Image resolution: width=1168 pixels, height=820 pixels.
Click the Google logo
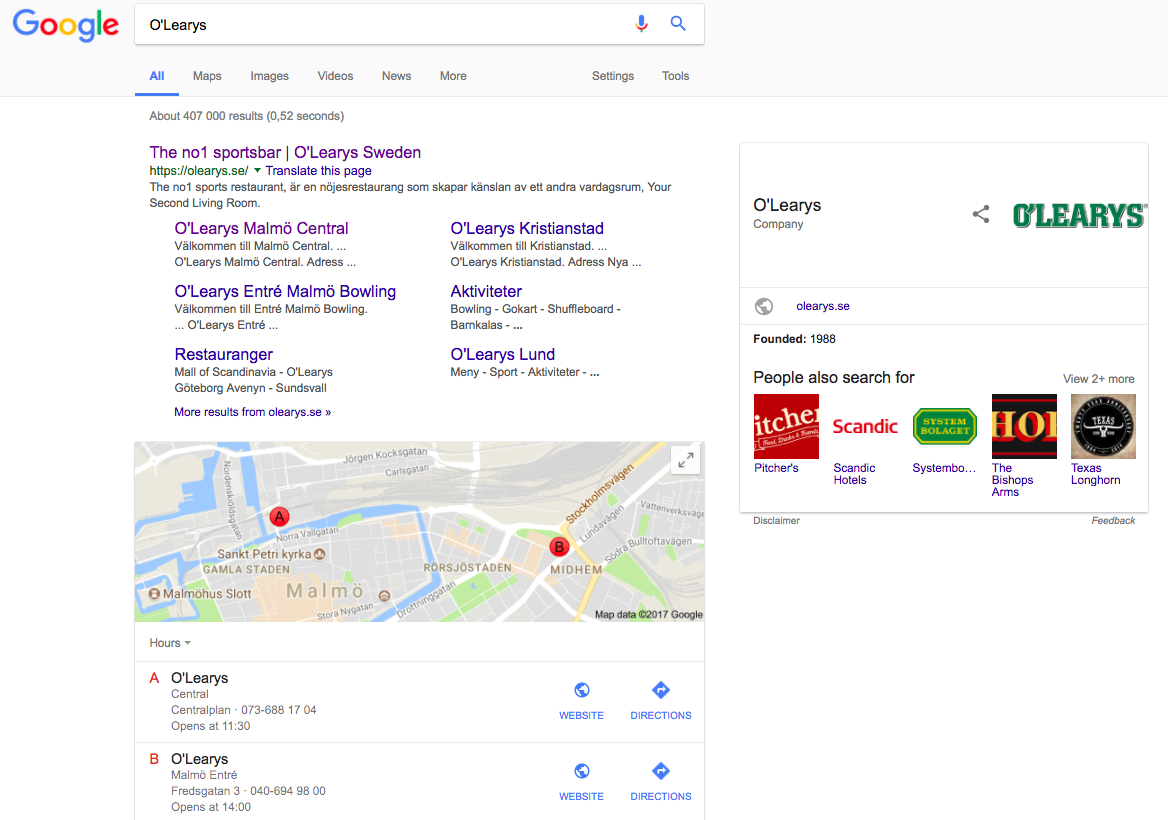point(66,25)
